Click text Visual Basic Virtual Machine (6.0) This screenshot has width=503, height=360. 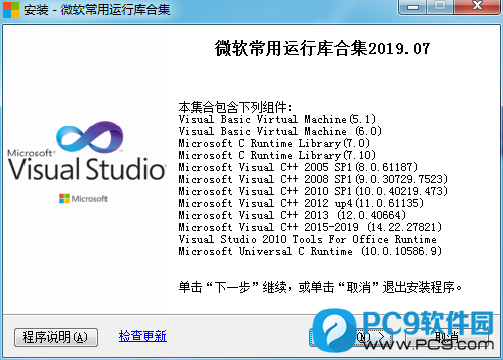pyautogui.click(x=280, y=131)
